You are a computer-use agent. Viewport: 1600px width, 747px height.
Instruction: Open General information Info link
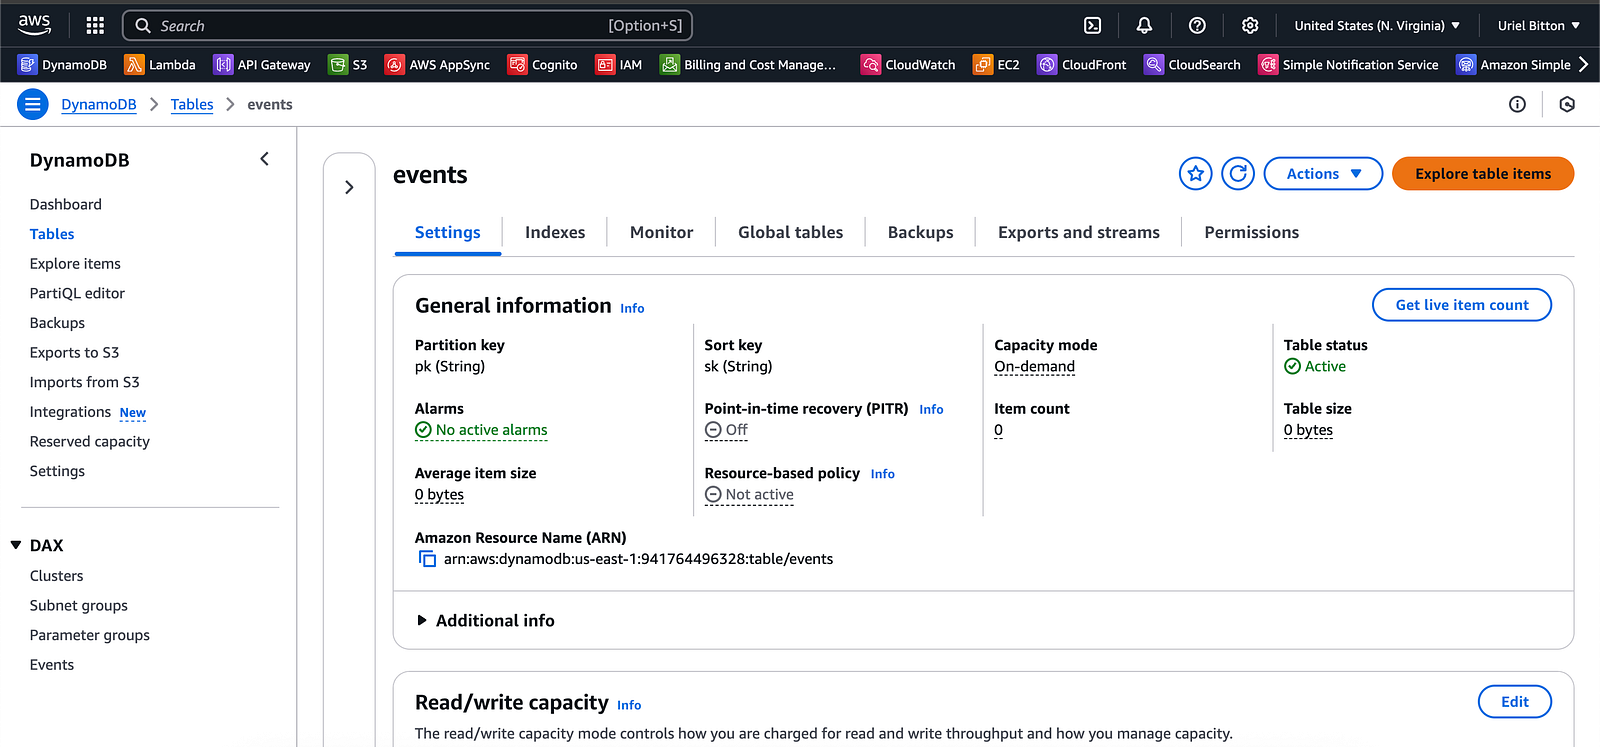click(632, 308)
